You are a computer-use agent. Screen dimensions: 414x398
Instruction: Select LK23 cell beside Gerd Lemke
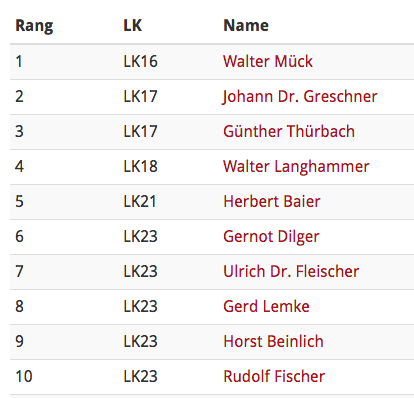pos(140,306)
